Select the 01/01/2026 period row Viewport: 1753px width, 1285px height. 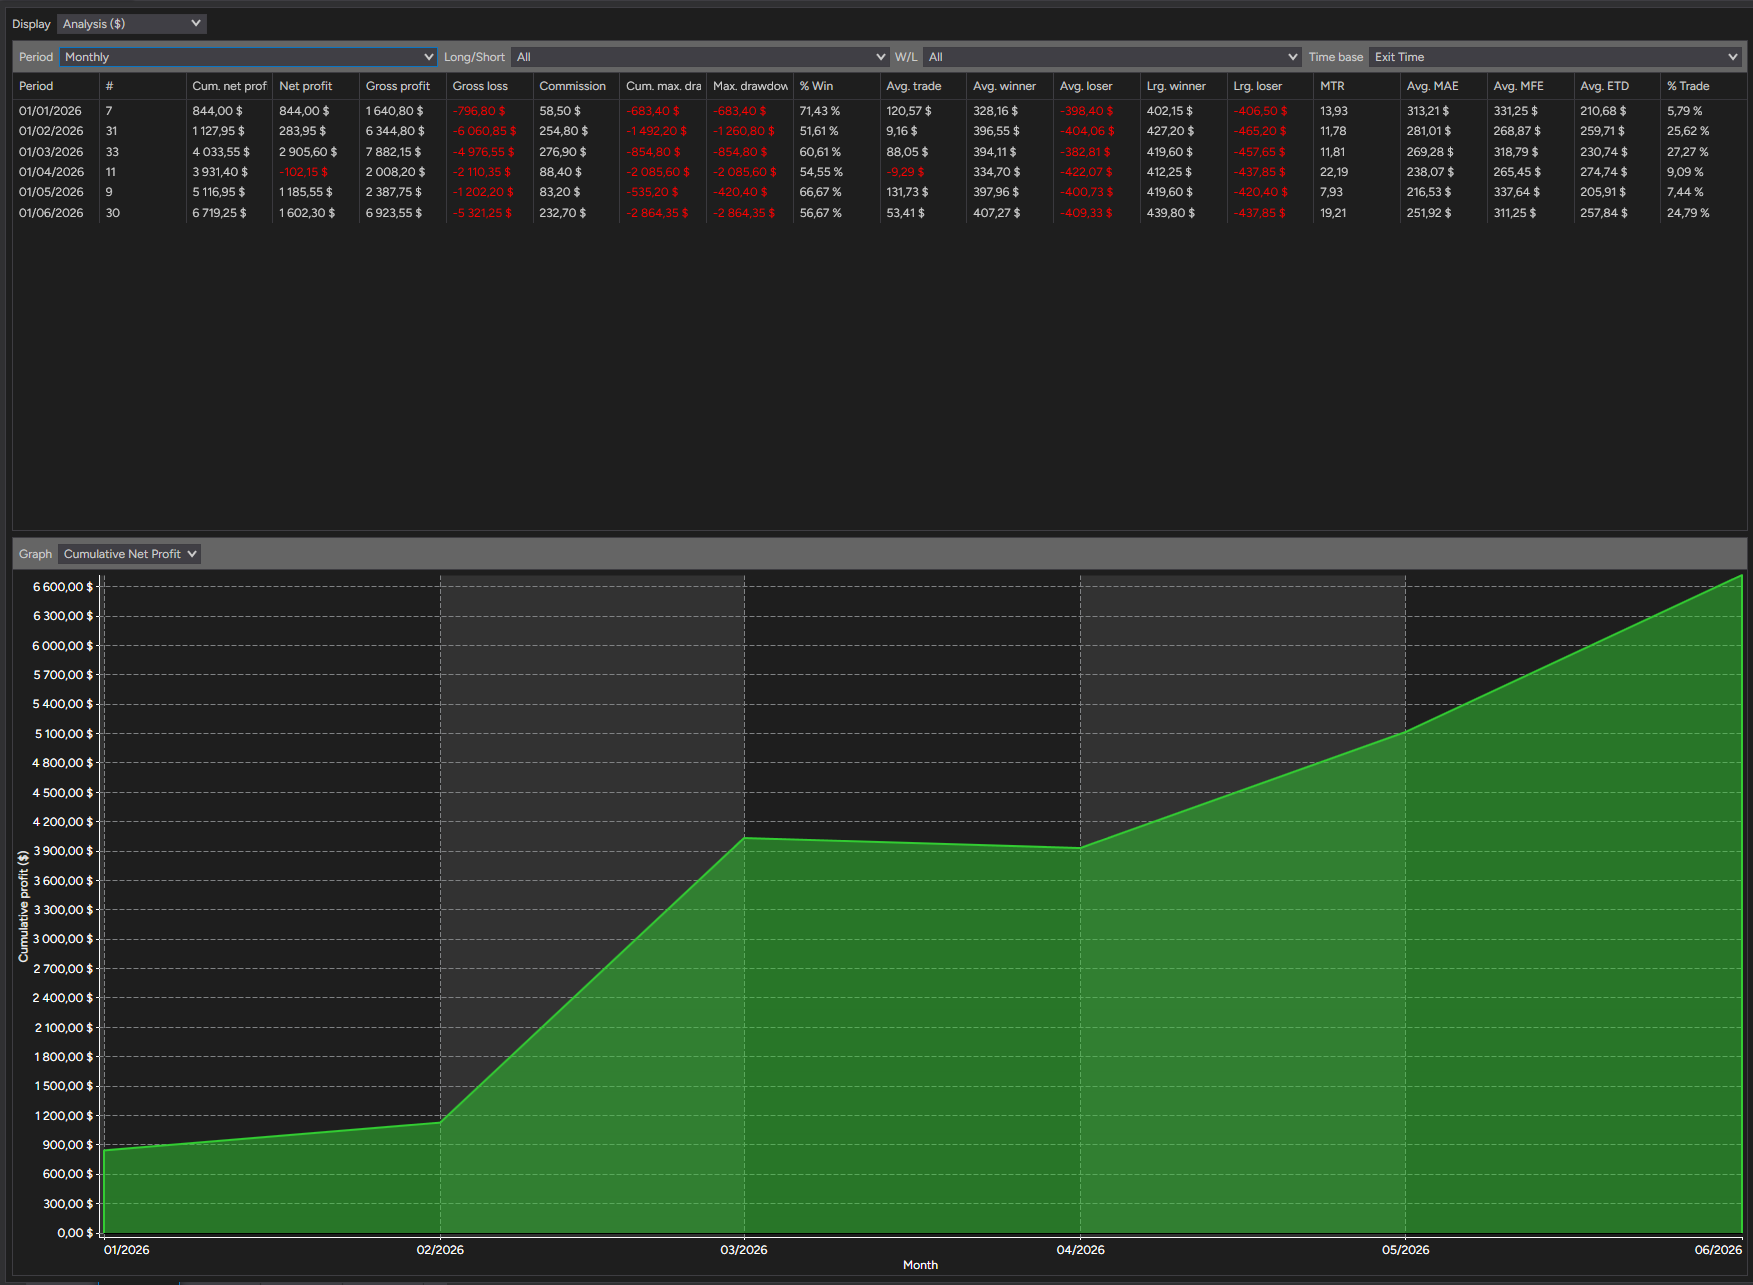[x=879, y=111]
